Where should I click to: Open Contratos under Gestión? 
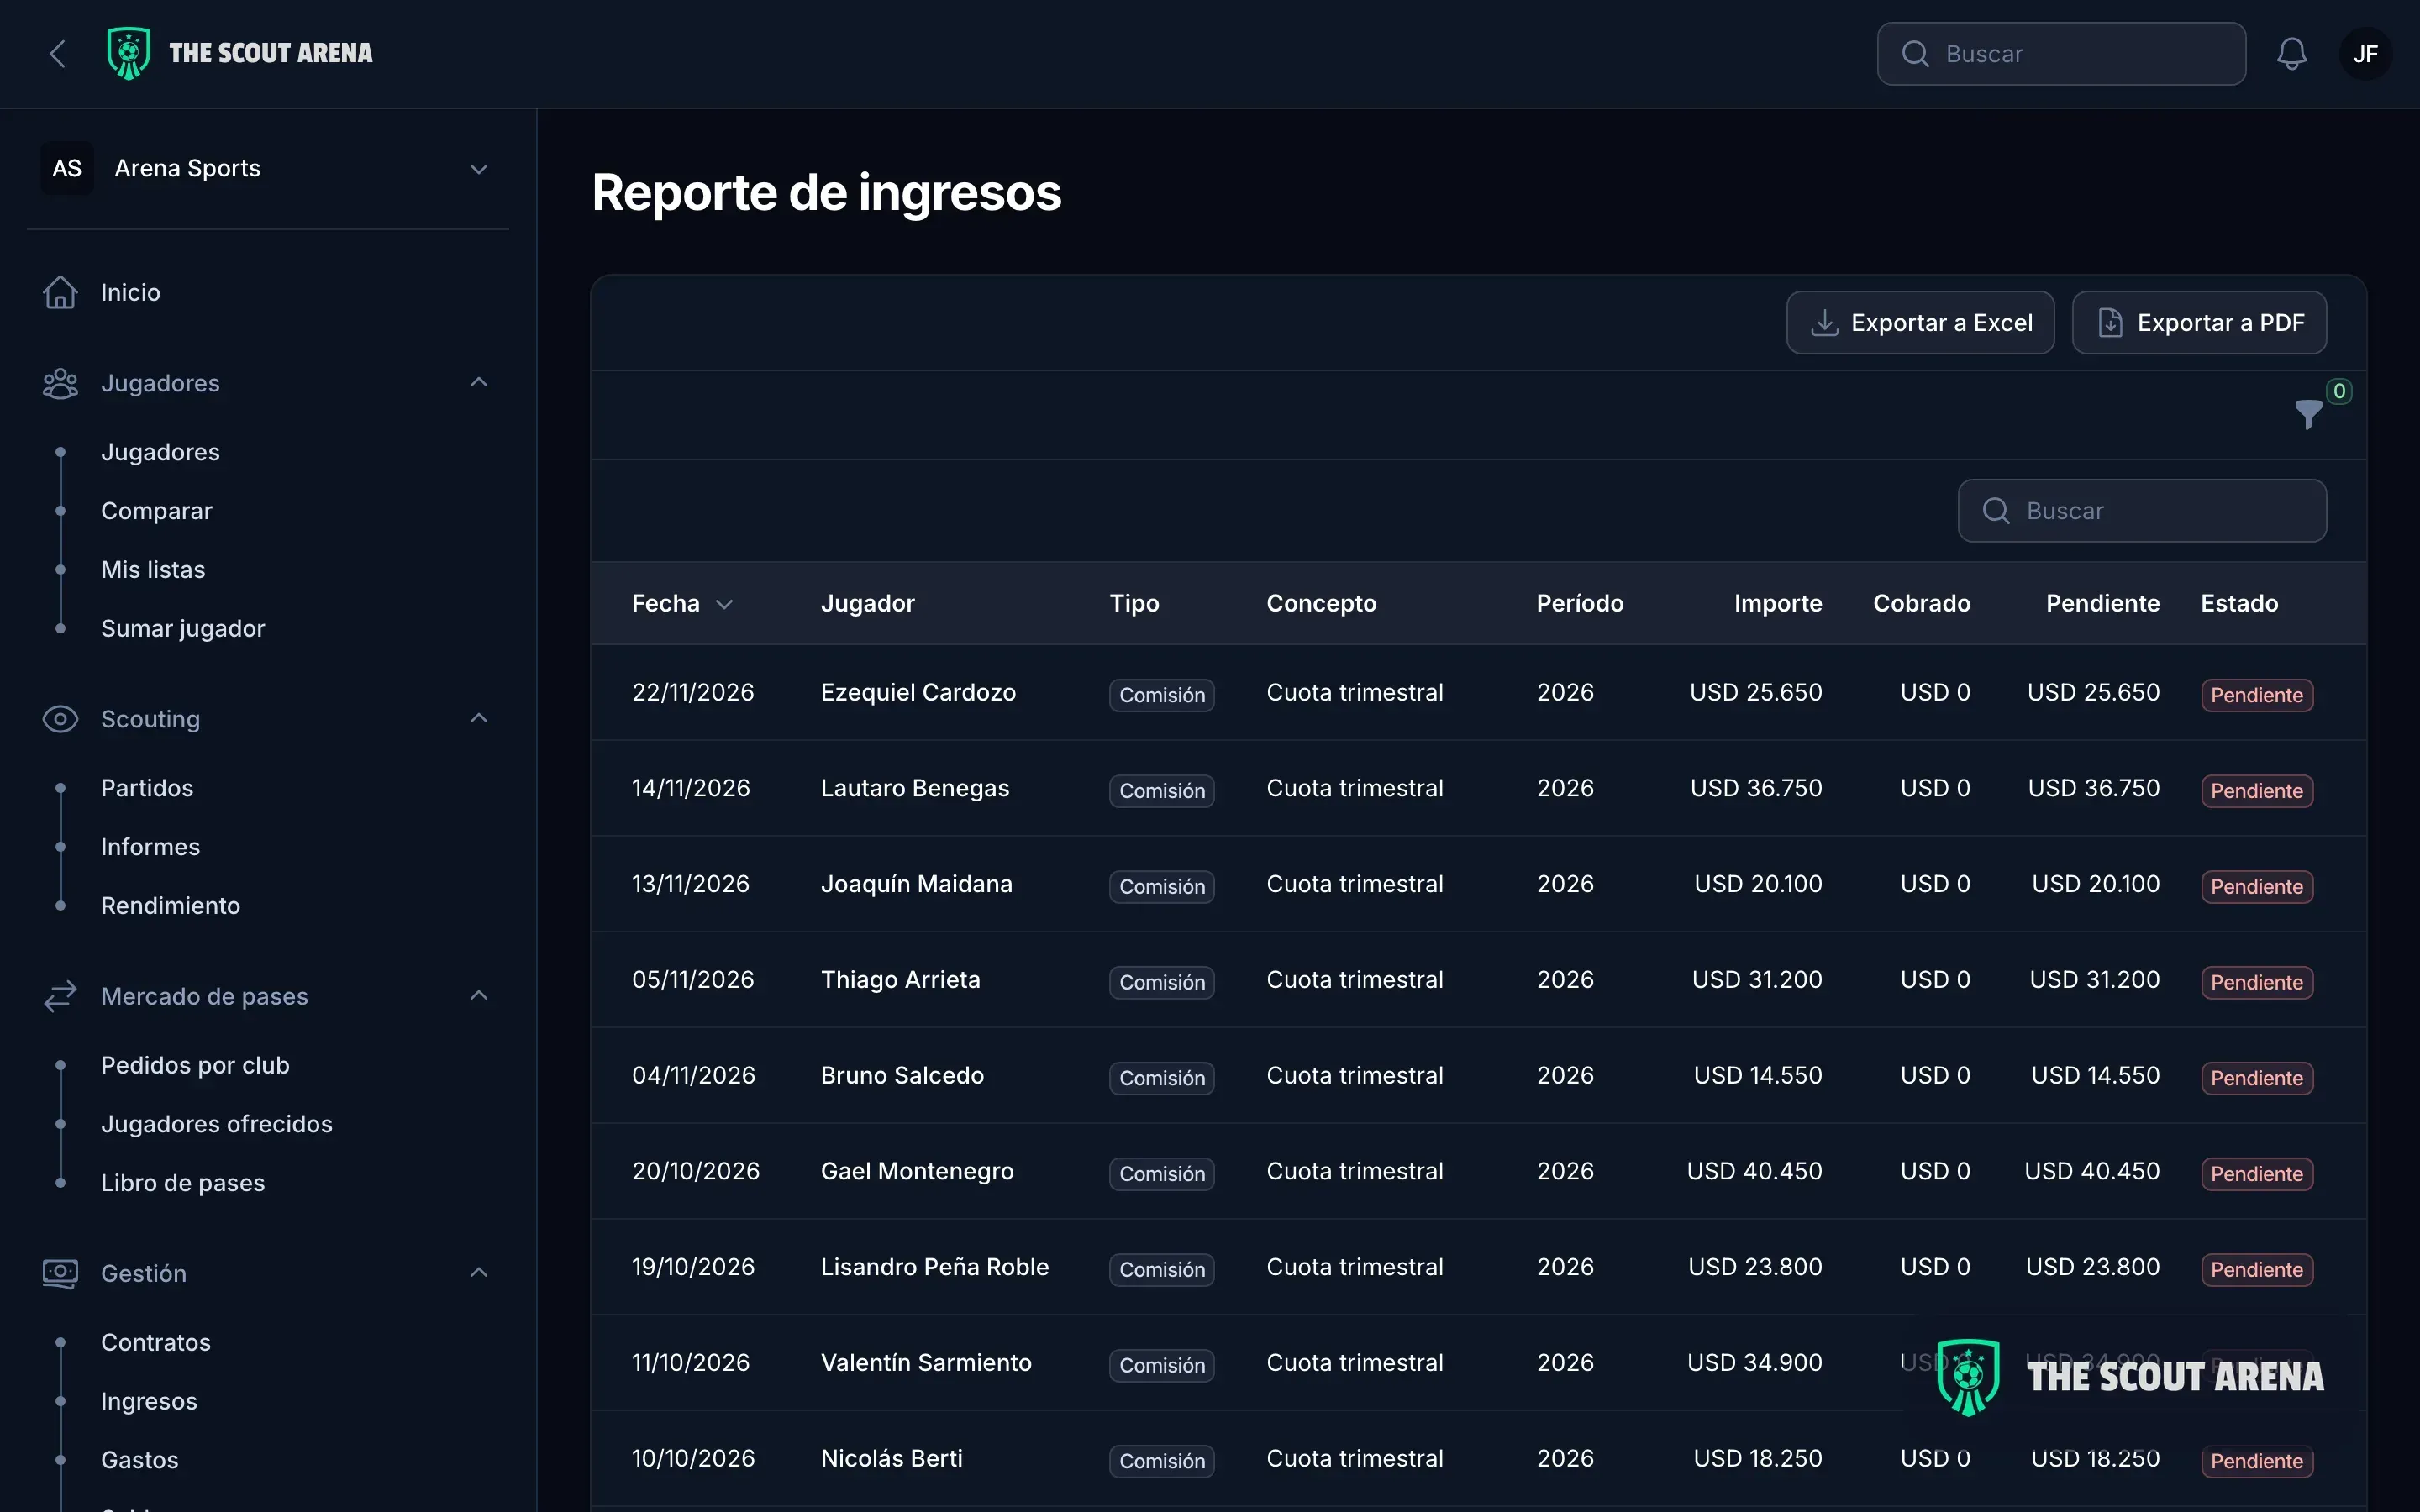pyautogui.click(x=156, y=1343)
